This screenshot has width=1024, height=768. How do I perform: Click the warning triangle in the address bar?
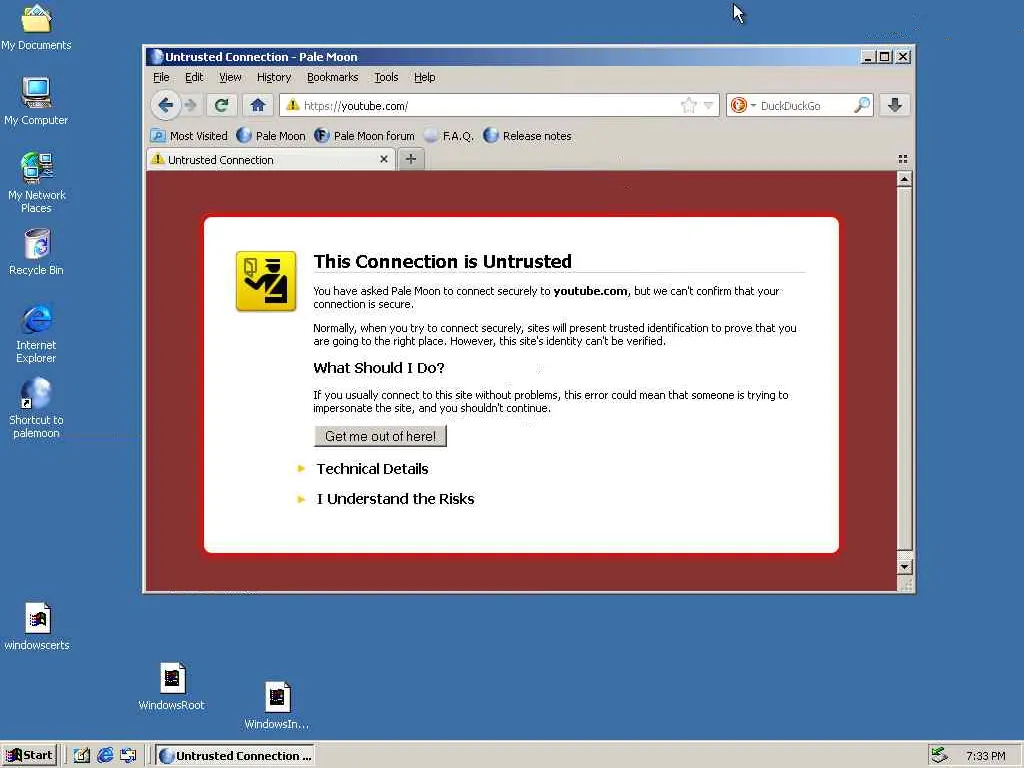293,105
